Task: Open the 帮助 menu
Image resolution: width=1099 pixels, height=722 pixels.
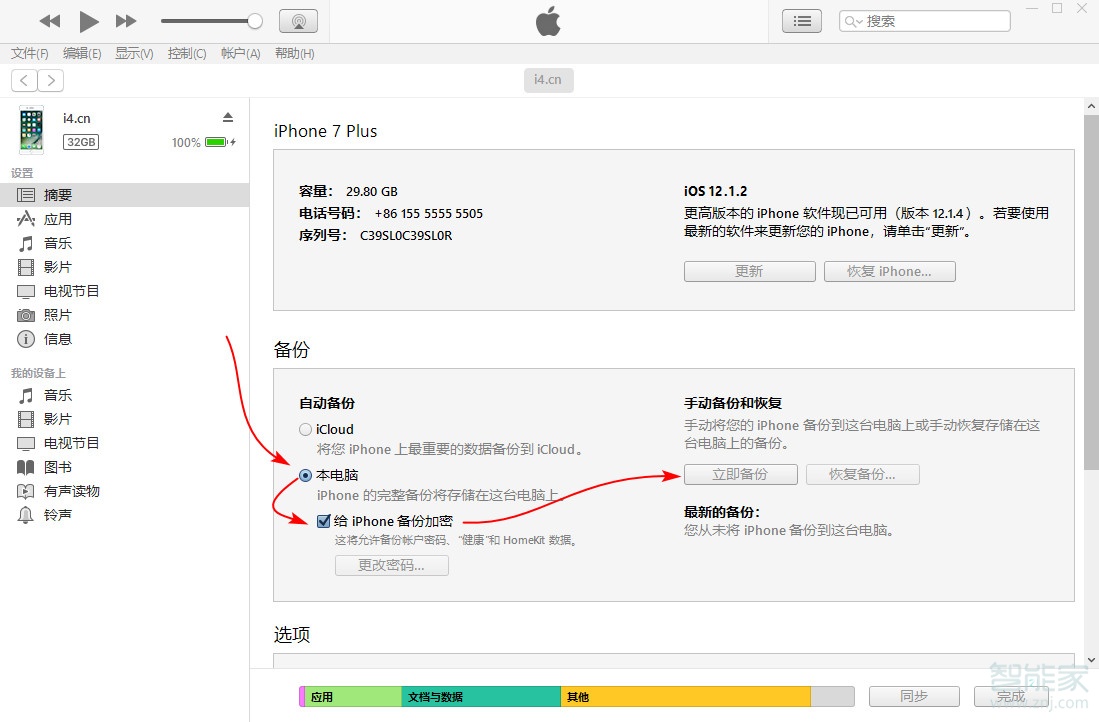Action: (293, 54)
